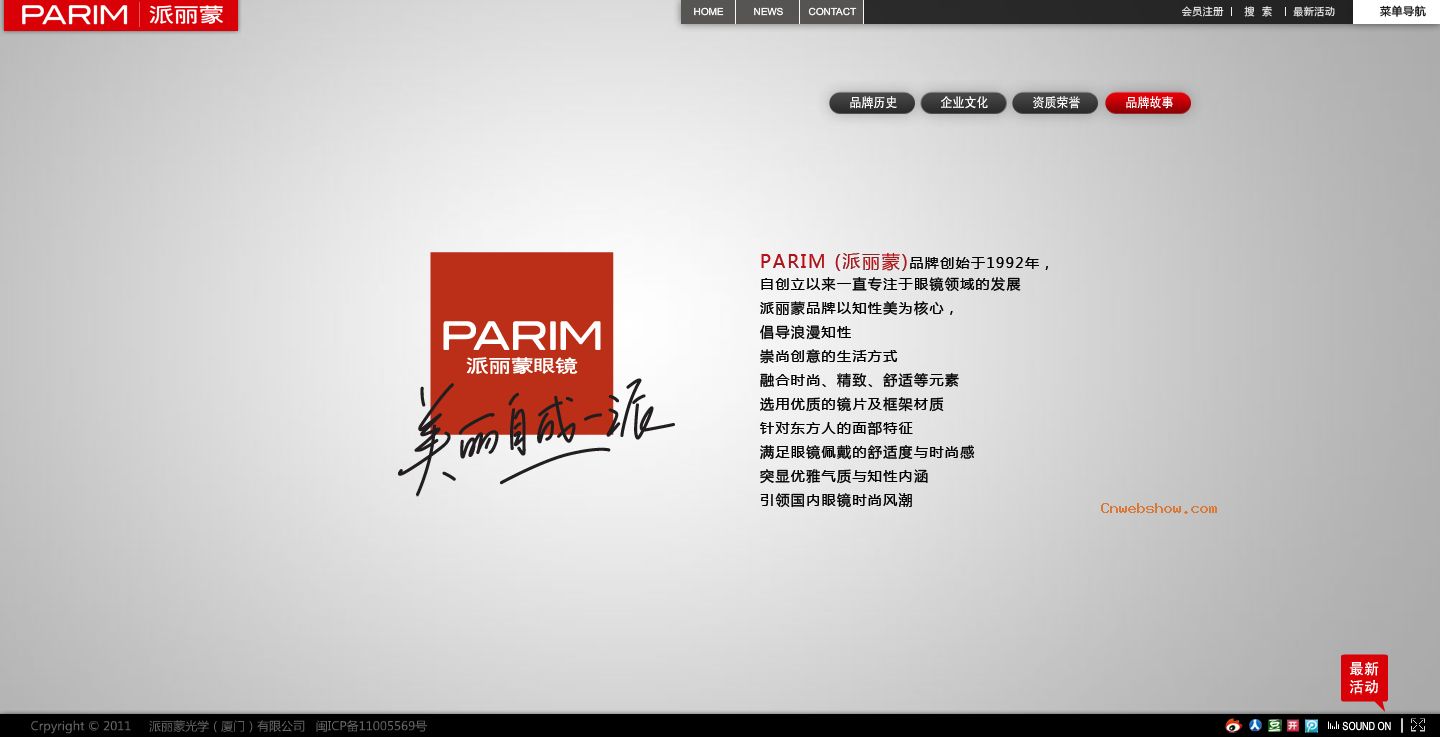Open the CONTACT menu item
Image resolution: width=1440 pixels, height=737 pixels.
pyautogui.click(x=832, y=12)
